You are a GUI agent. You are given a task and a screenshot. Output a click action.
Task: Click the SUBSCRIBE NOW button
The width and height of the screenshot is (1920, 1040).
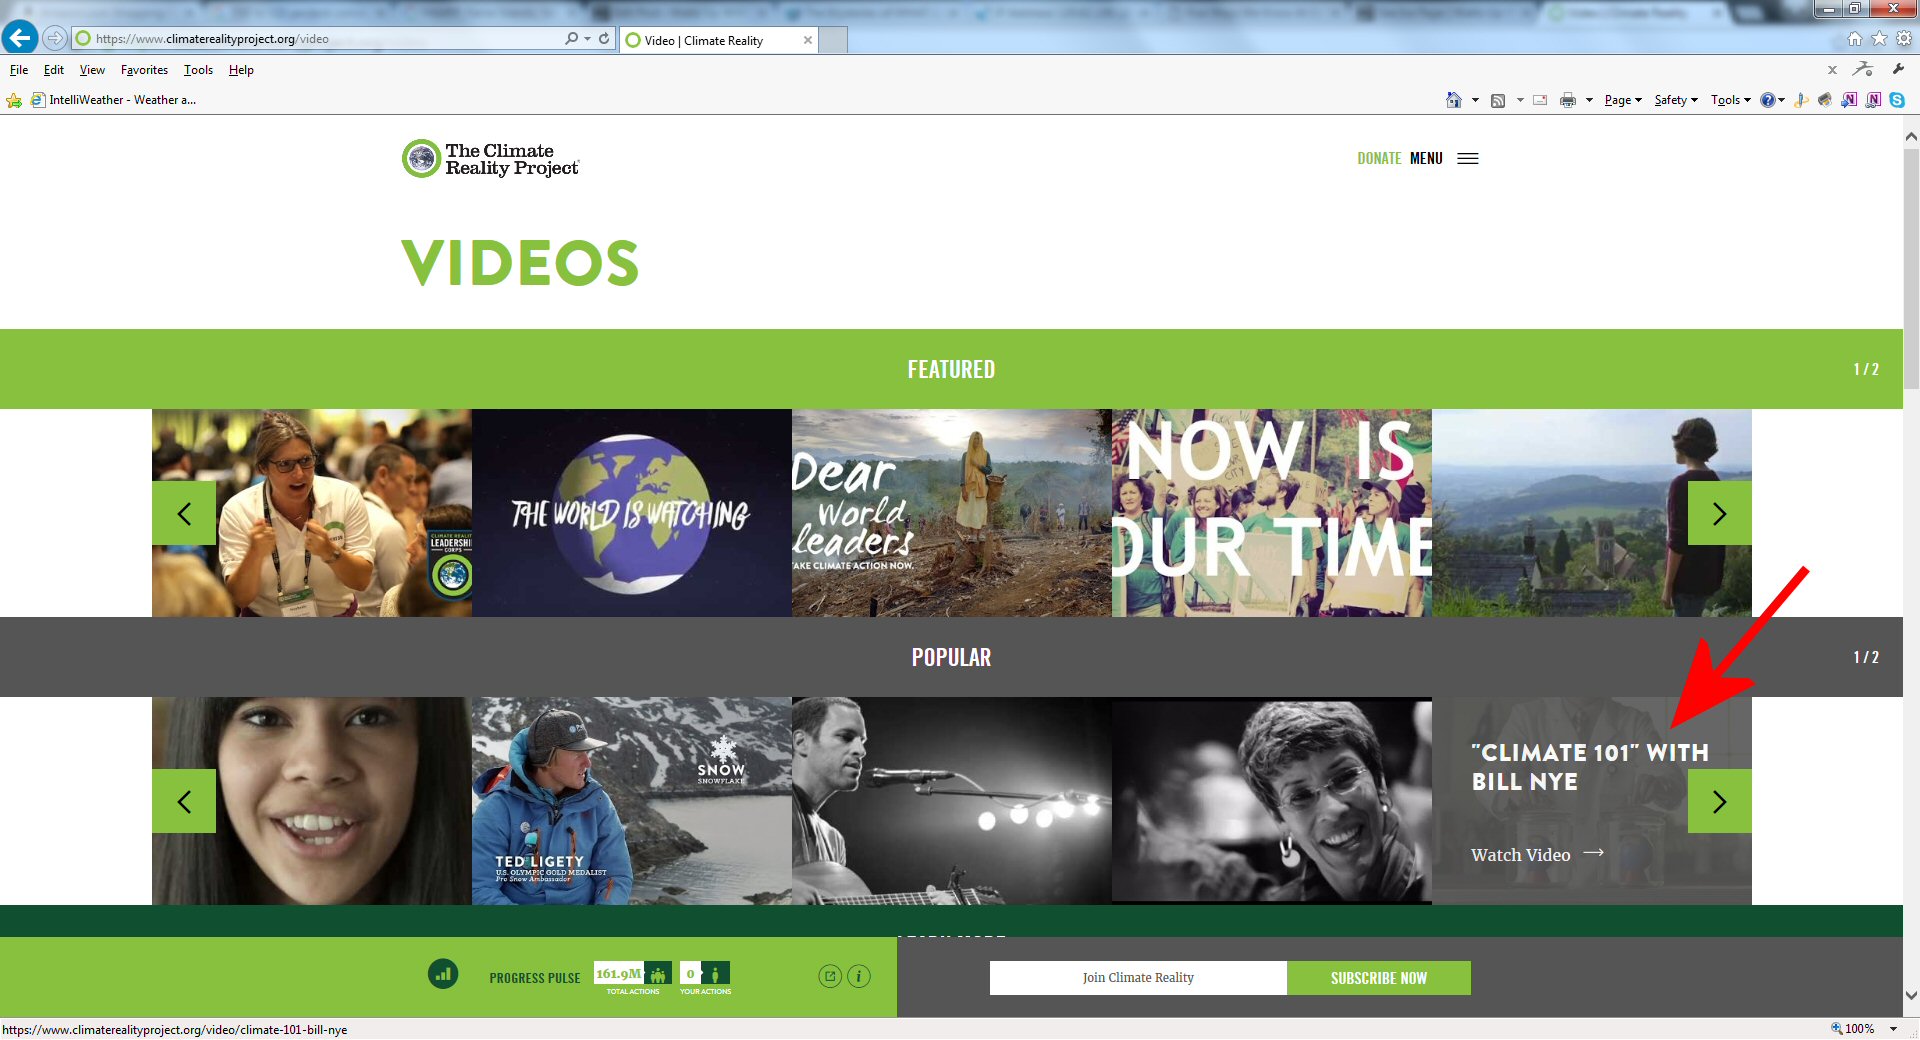coord(1379,978)
